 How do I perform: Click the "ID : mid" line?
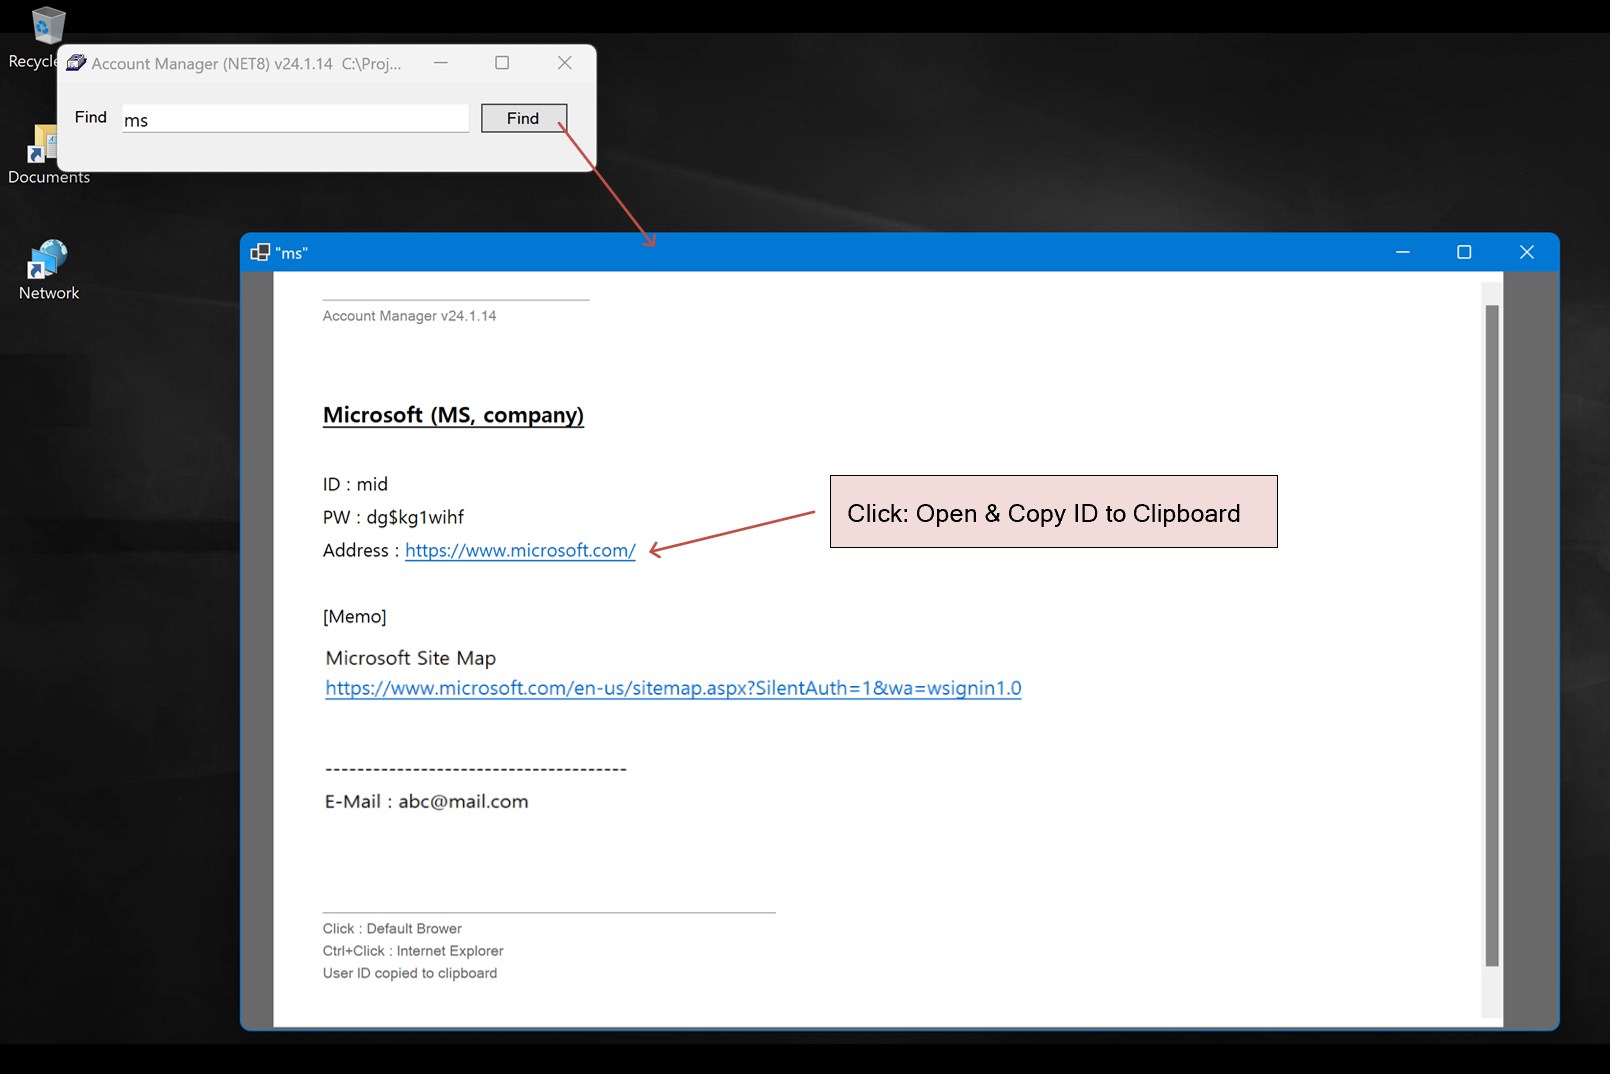(355, 484)
